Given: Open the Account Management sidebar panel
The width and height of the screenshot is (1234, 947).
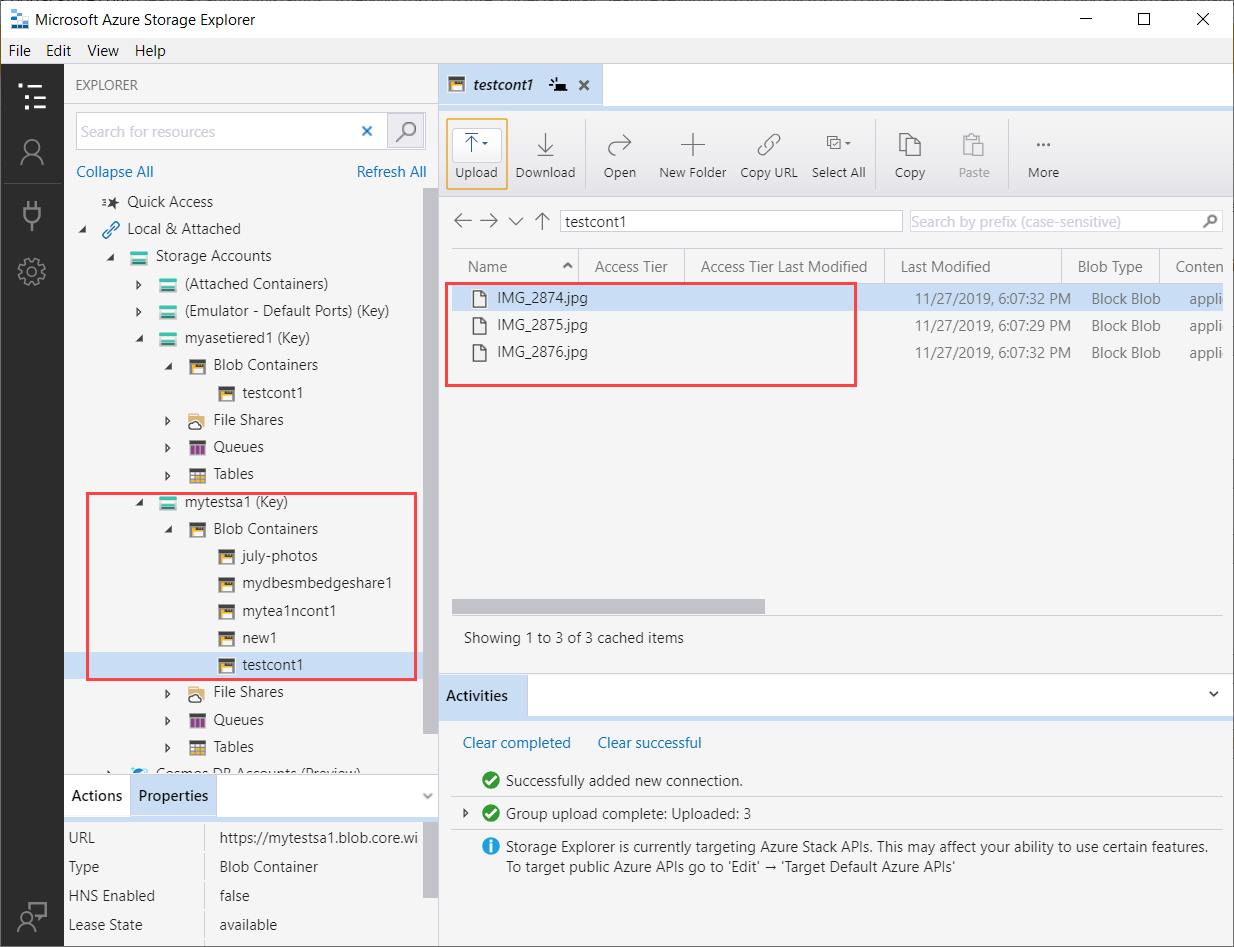Looking at the screenshot, I should coord(32,152).
